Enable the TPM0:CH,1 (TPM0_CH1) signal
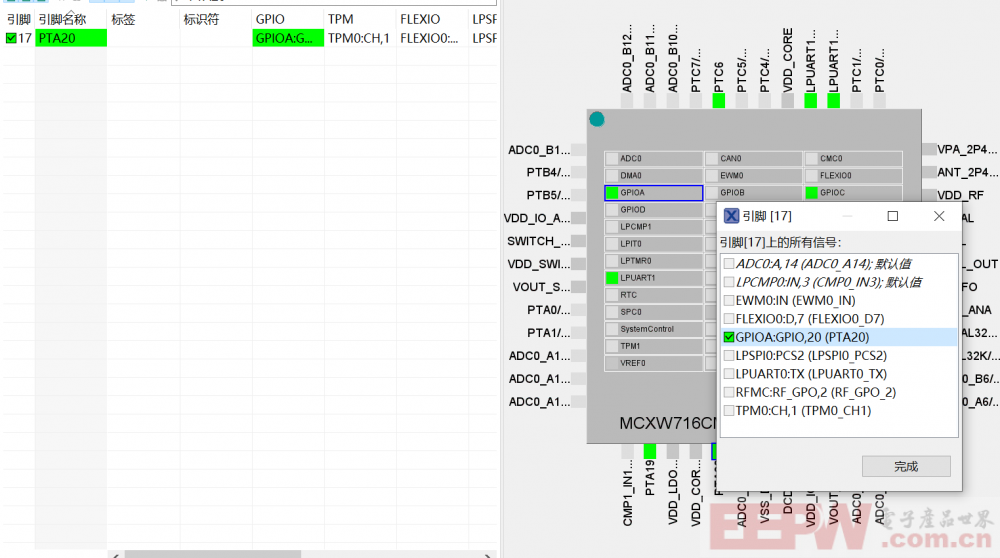1000x558 pixels. coord(729,411)
